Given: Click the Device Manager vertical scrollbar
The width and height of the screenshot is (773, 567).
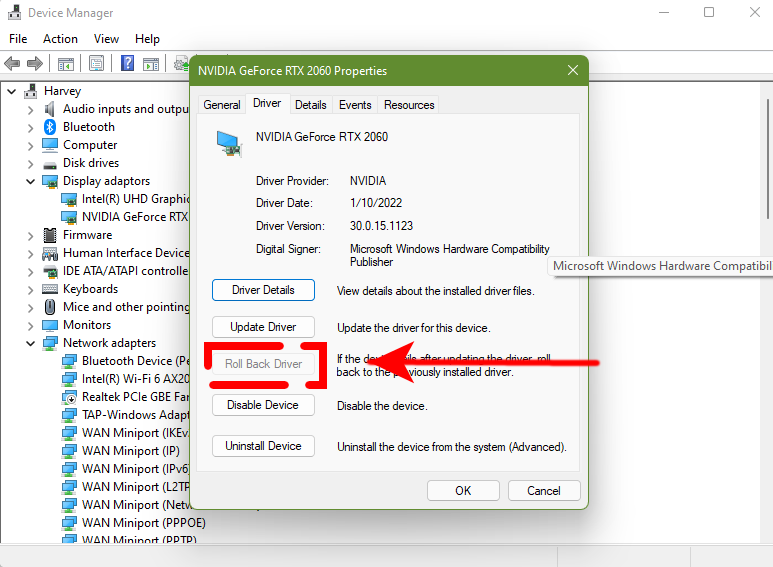Looking at the screenshot, I should 767,159.
